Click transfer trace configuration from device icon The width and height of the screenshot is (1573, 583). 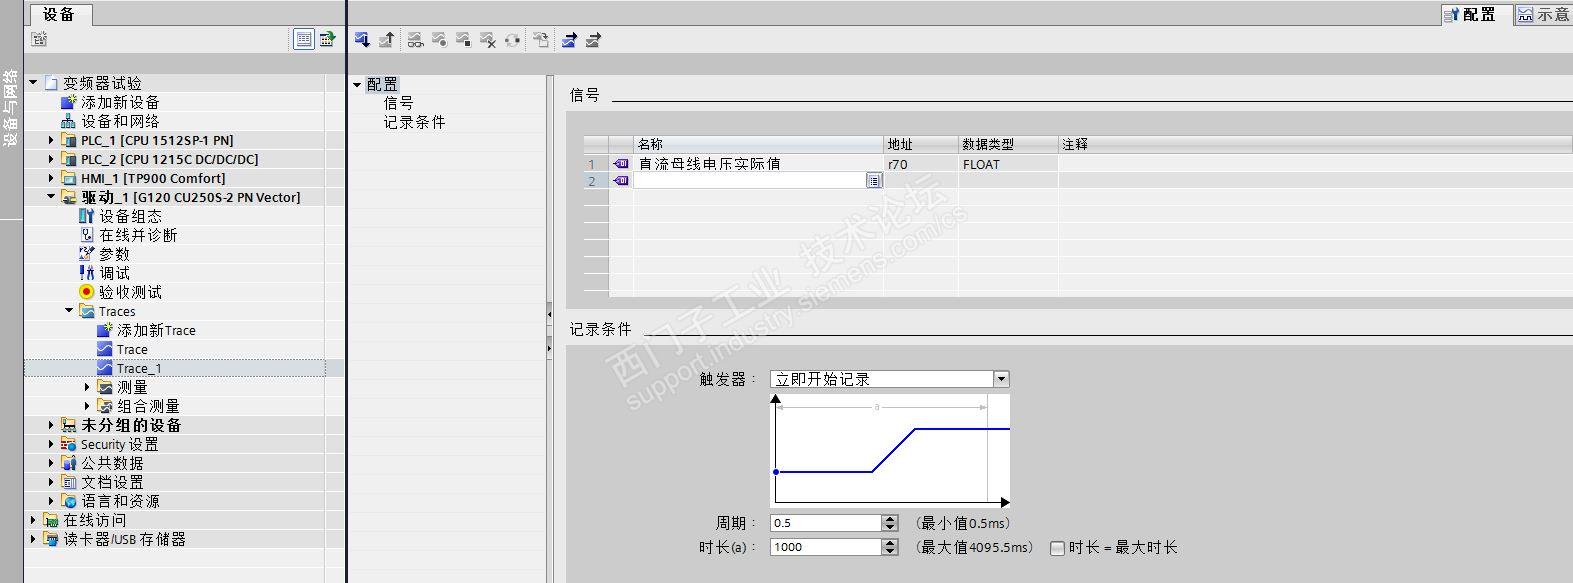[387, 40]
